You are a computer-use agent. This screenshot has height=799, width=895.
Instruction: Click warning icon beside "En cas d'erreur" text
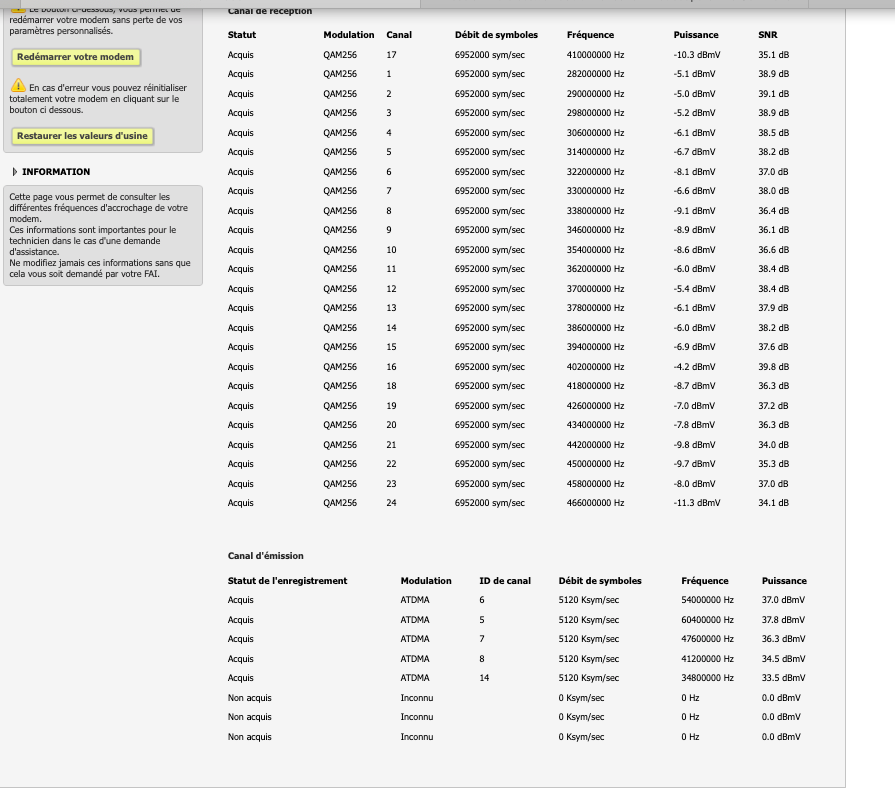(18, 87)
